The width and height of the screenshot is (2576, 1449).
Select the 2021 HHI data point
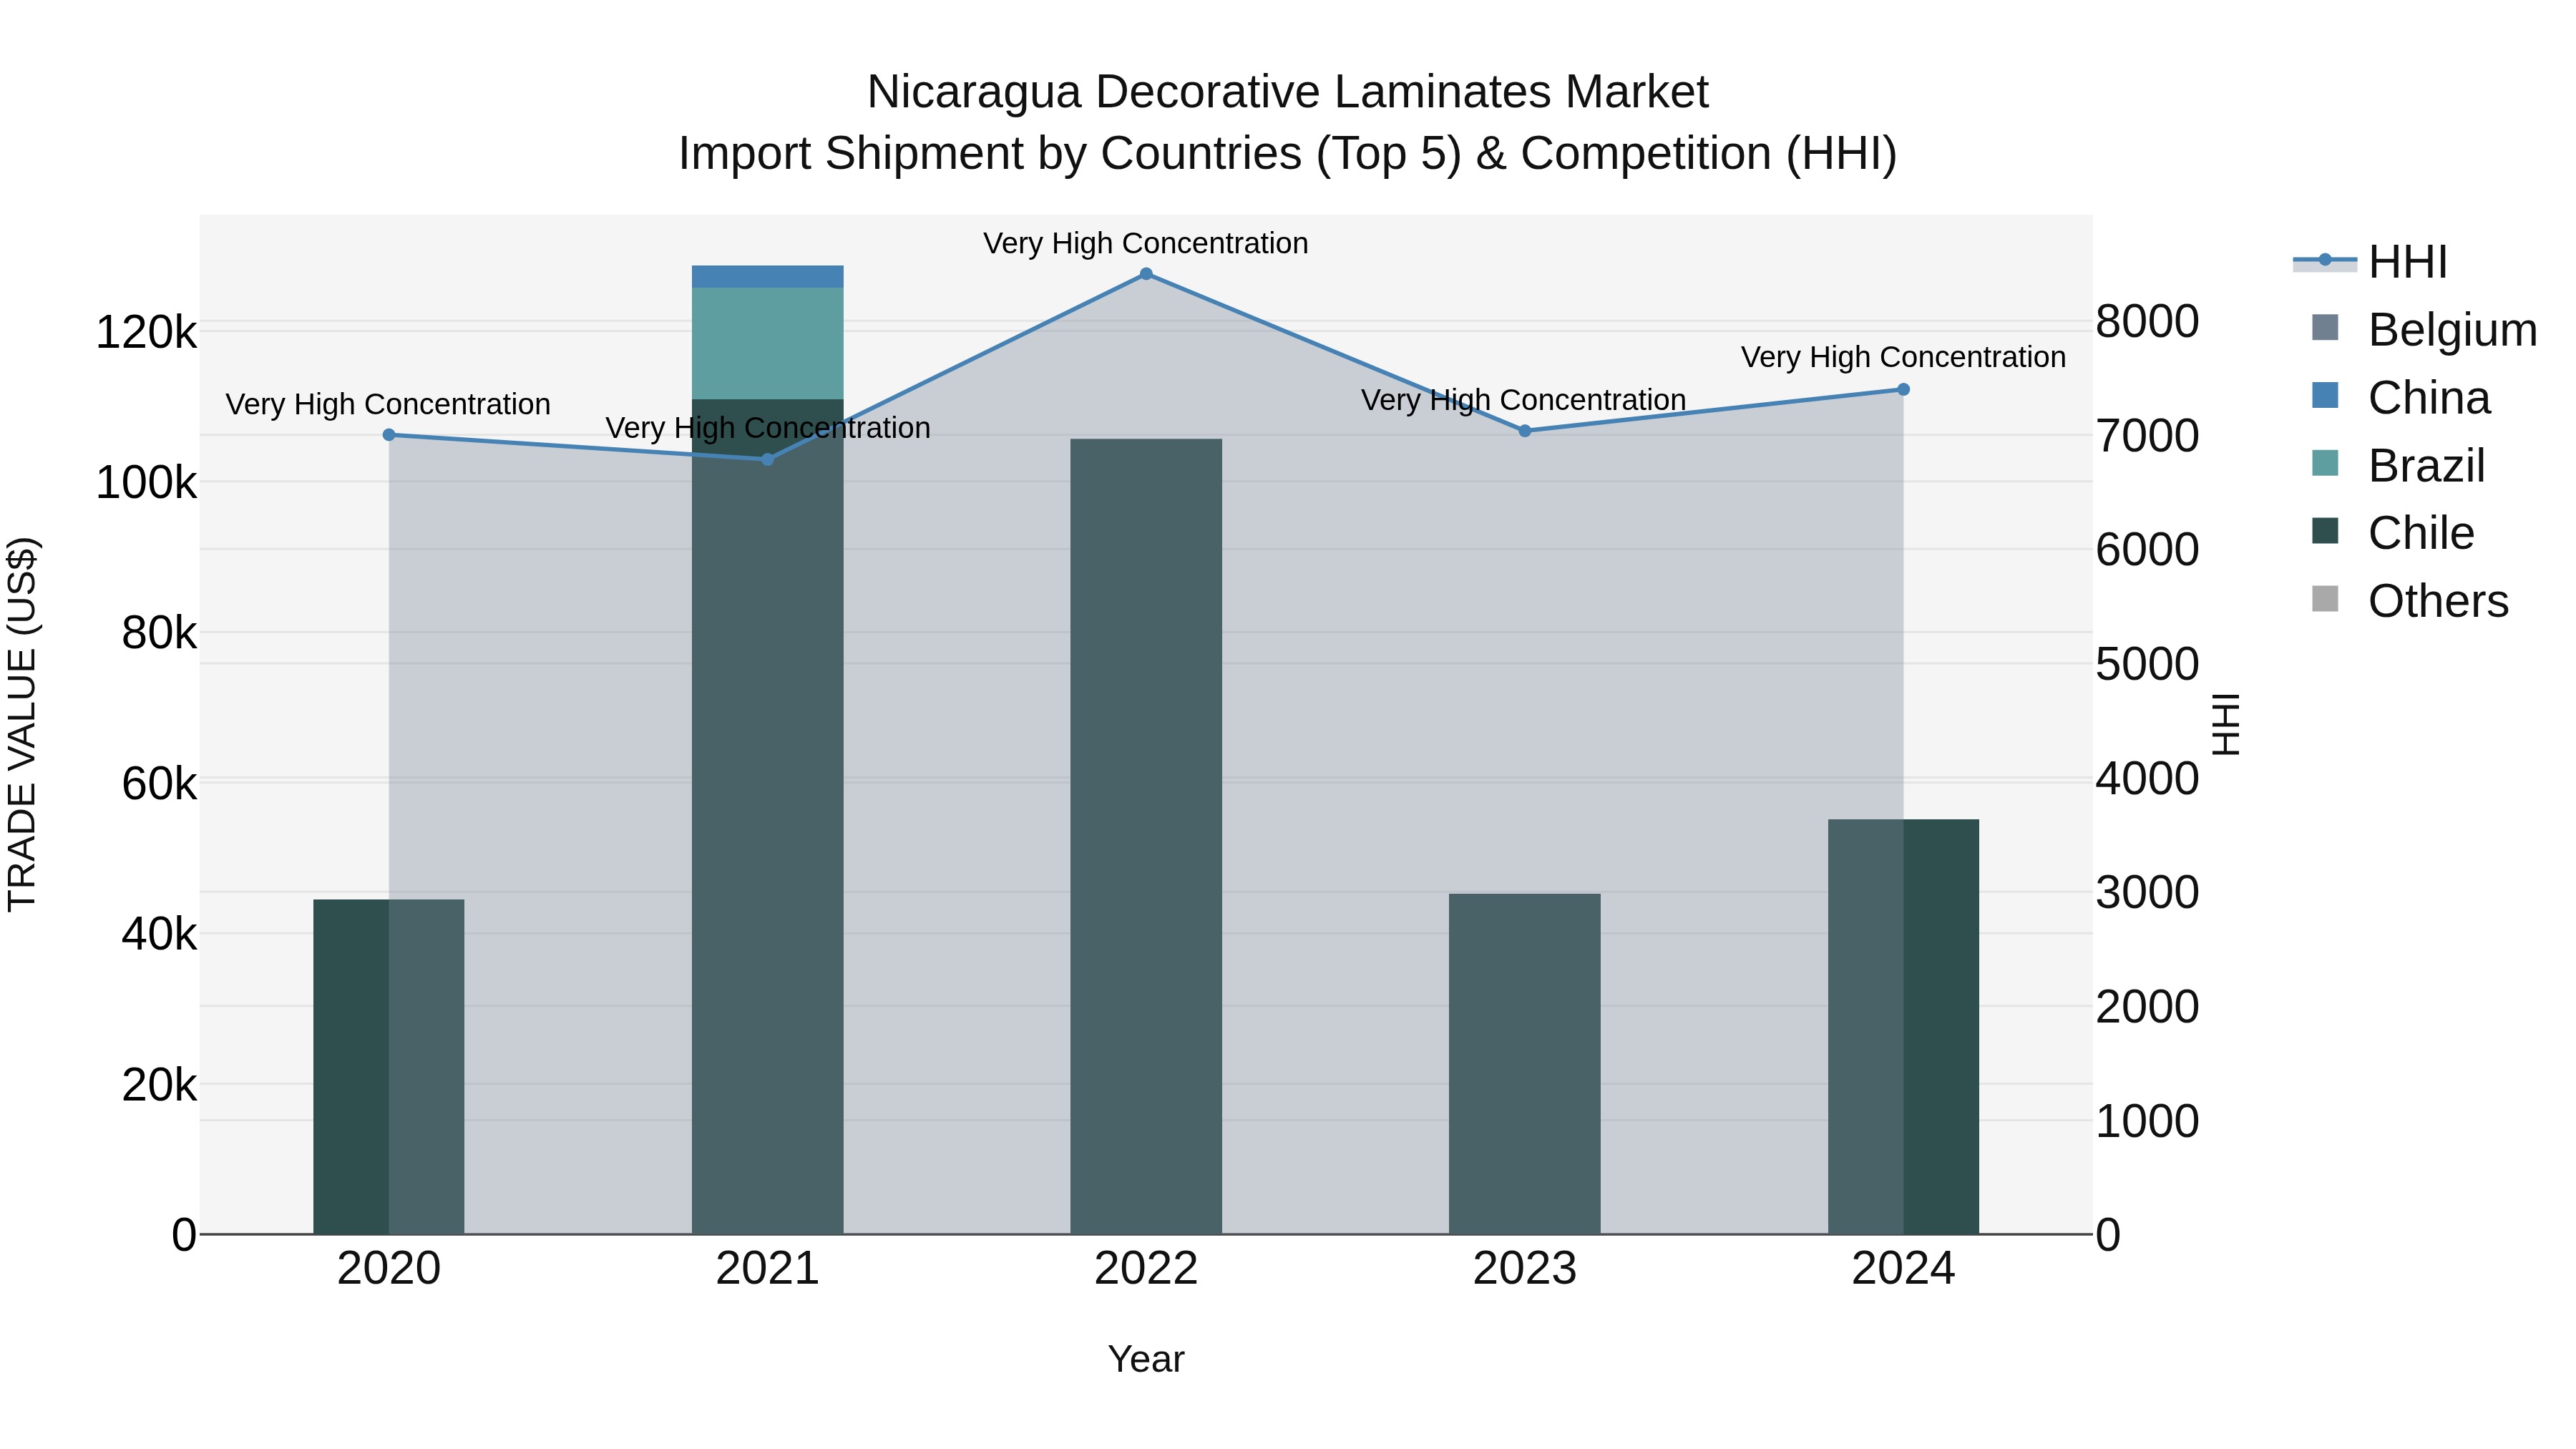tap(768, 459)
